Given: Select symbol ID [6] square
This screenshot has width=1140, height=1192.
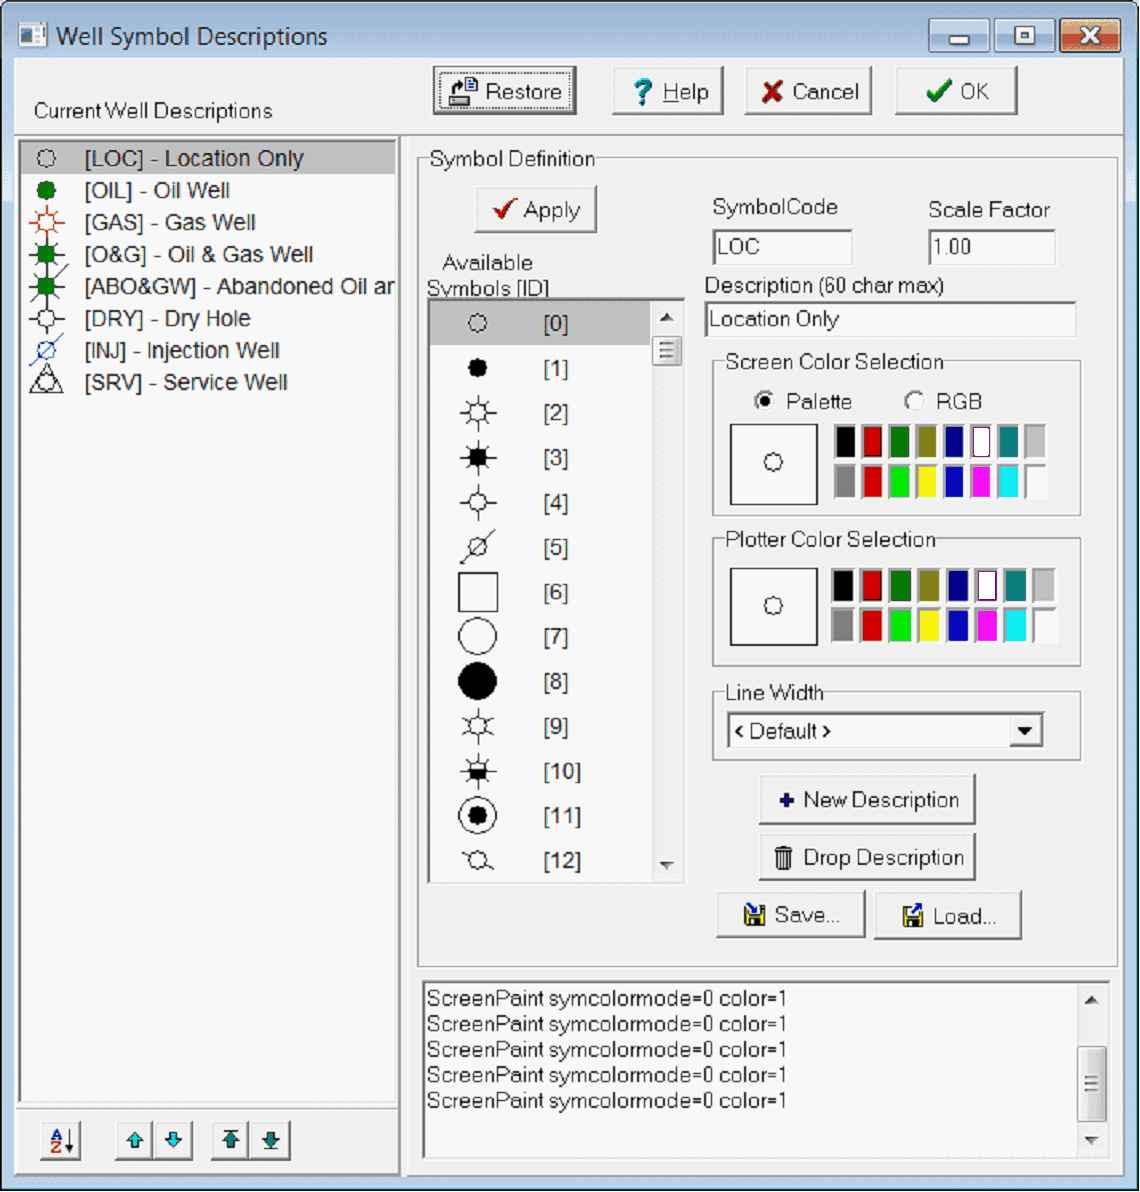Looking at the screenshot, I should (540, 592).
